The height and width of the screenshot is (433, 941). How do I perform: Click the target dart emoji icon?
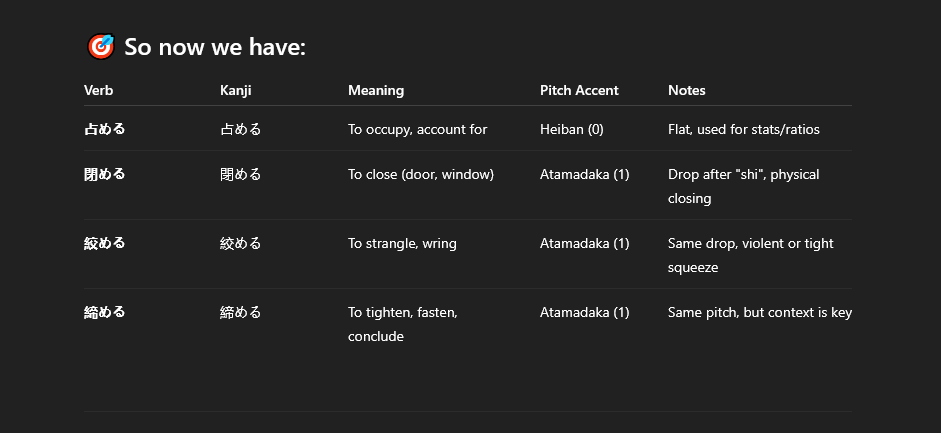101,47
